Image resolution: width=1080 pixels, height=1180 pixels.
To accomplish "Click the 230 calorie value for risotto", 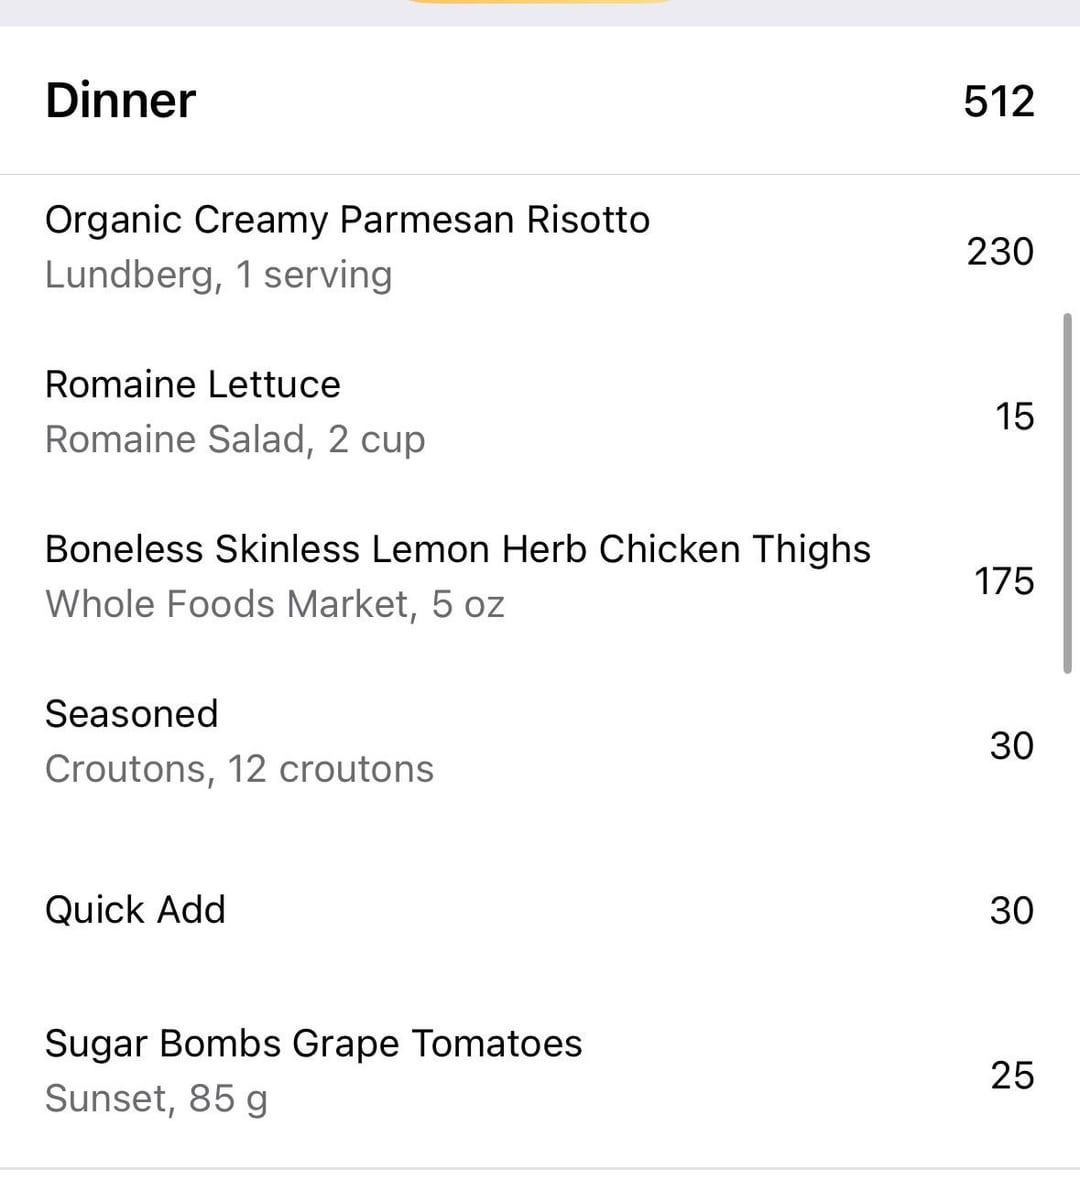I will [x=999, y=251].
